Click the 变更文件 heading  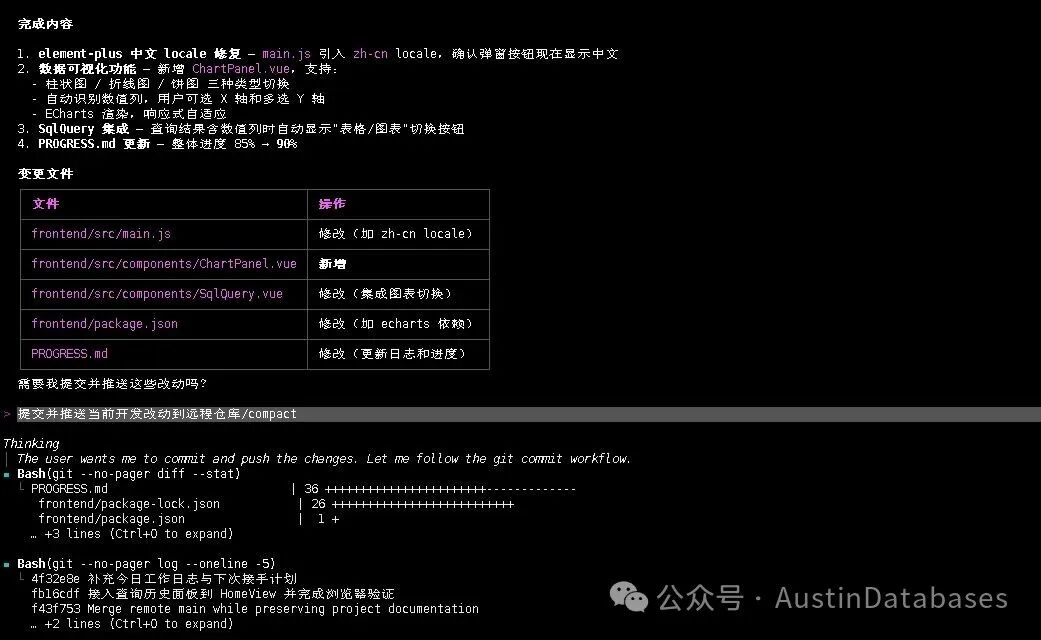(x=45, y=174)
